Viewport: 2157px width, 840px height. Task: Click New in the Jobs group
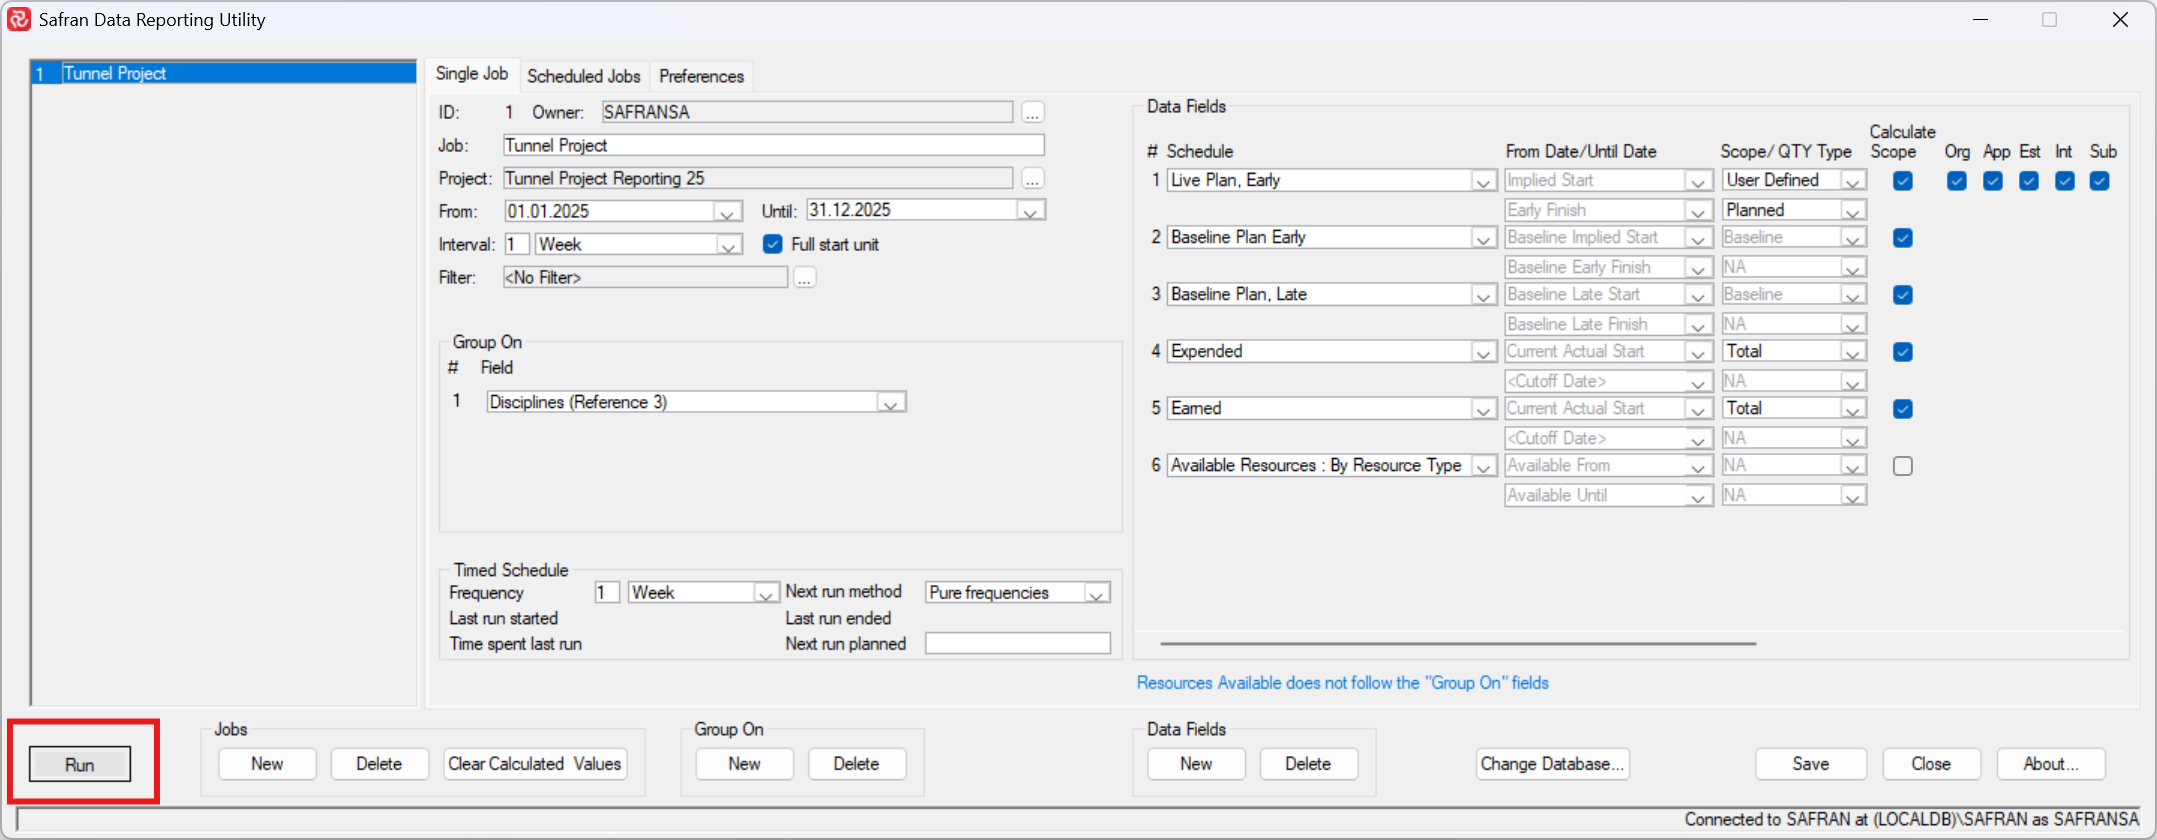click(267, 763)
